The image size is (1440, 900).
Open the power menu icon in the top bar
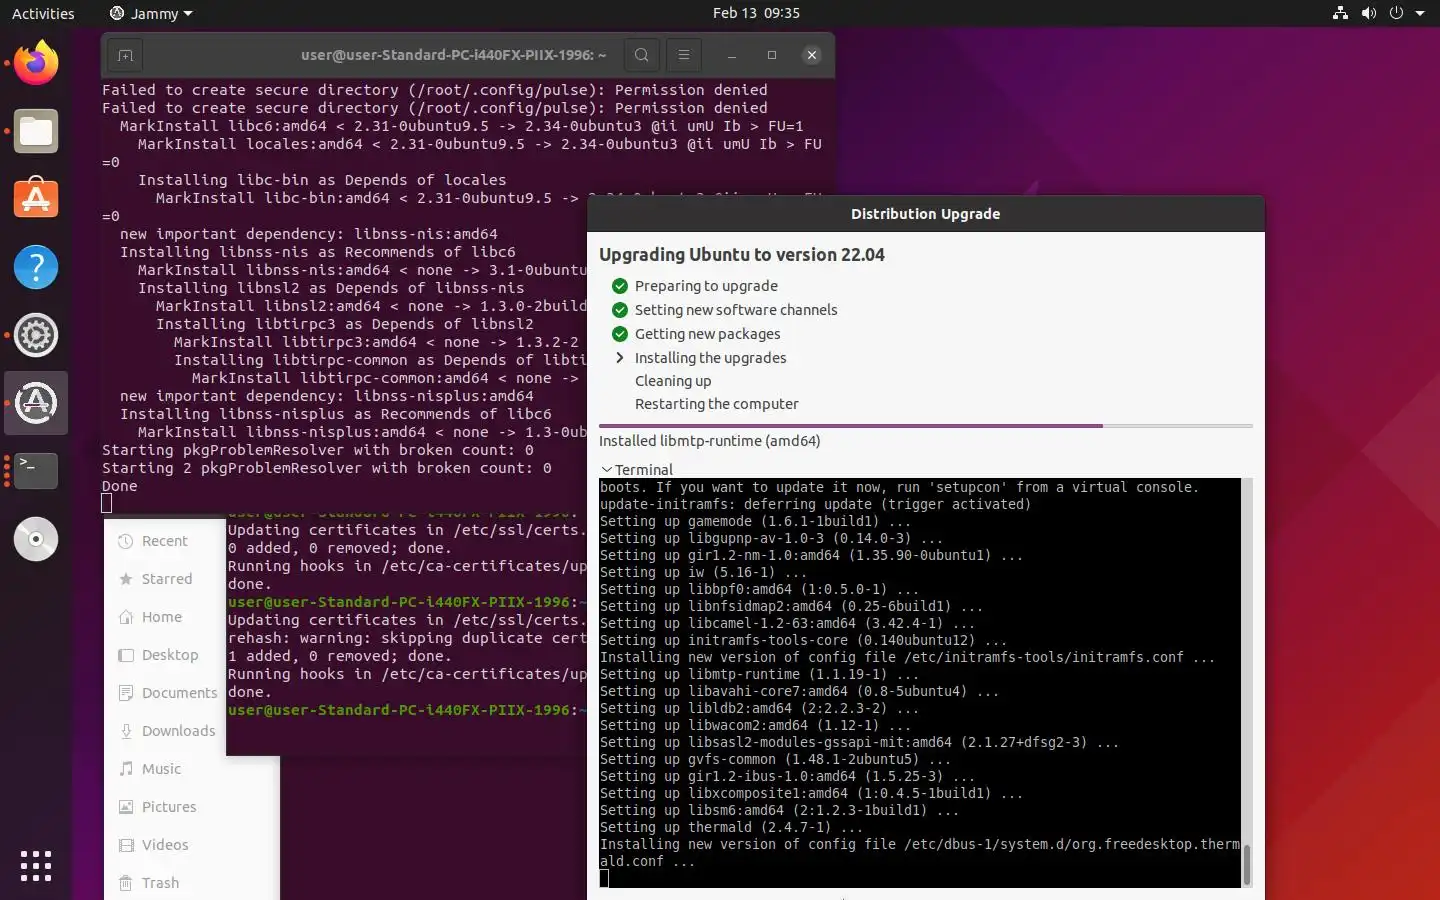1396,13
